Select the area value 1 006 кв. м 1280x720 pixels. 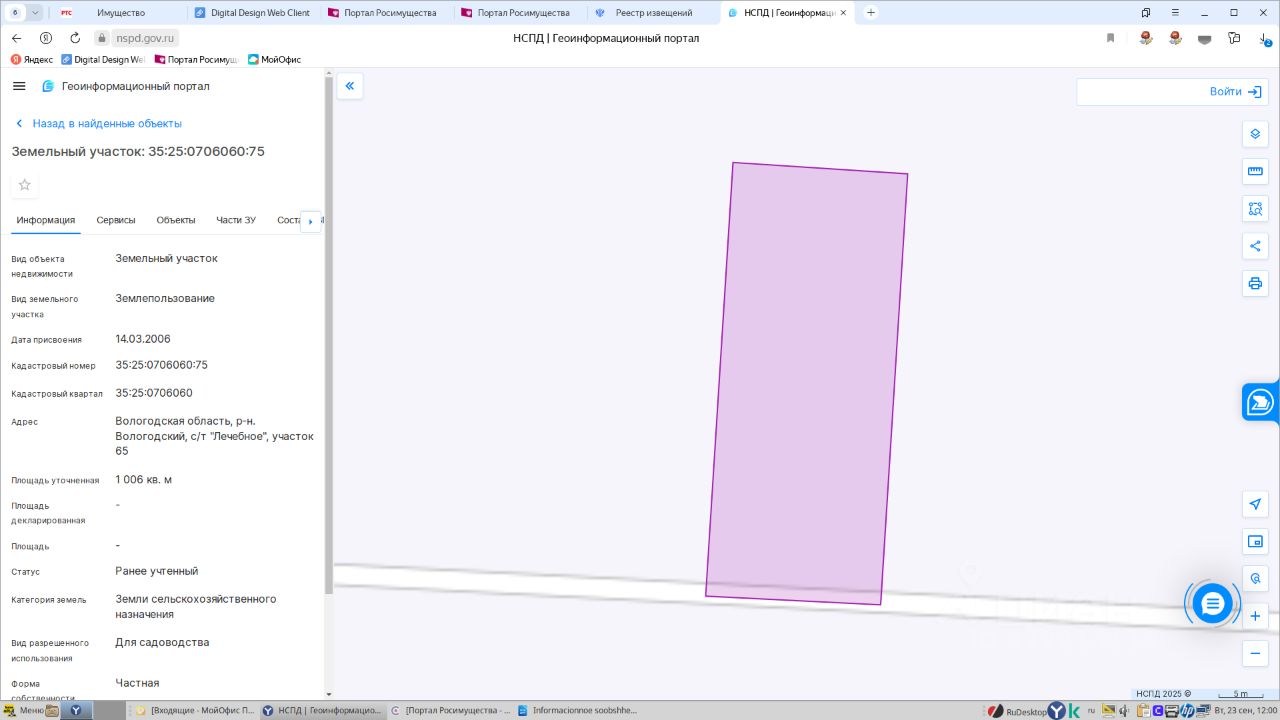pos(143,480)
